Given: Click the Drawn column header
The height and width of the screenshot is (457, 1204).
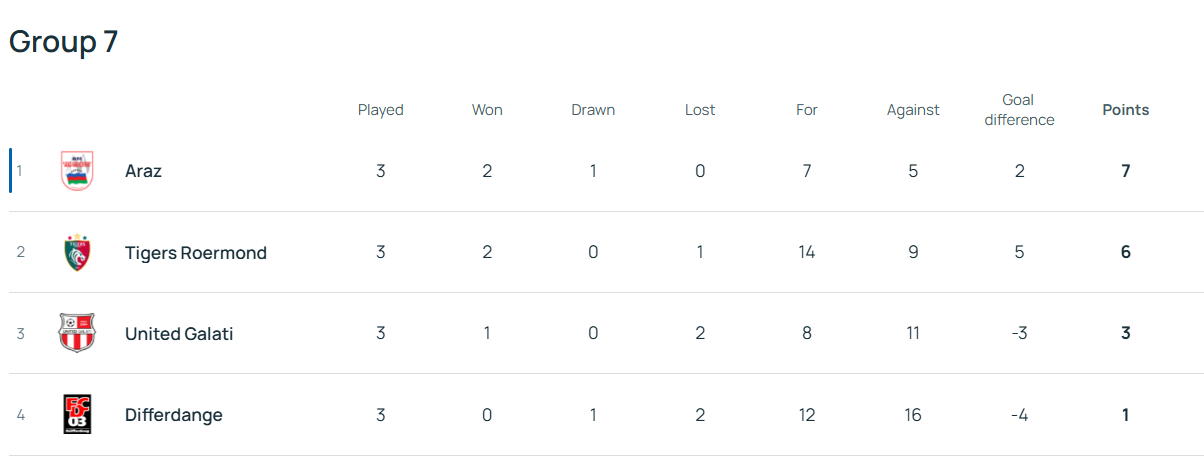Looking at the screenshot, I should tap(593, 110).
